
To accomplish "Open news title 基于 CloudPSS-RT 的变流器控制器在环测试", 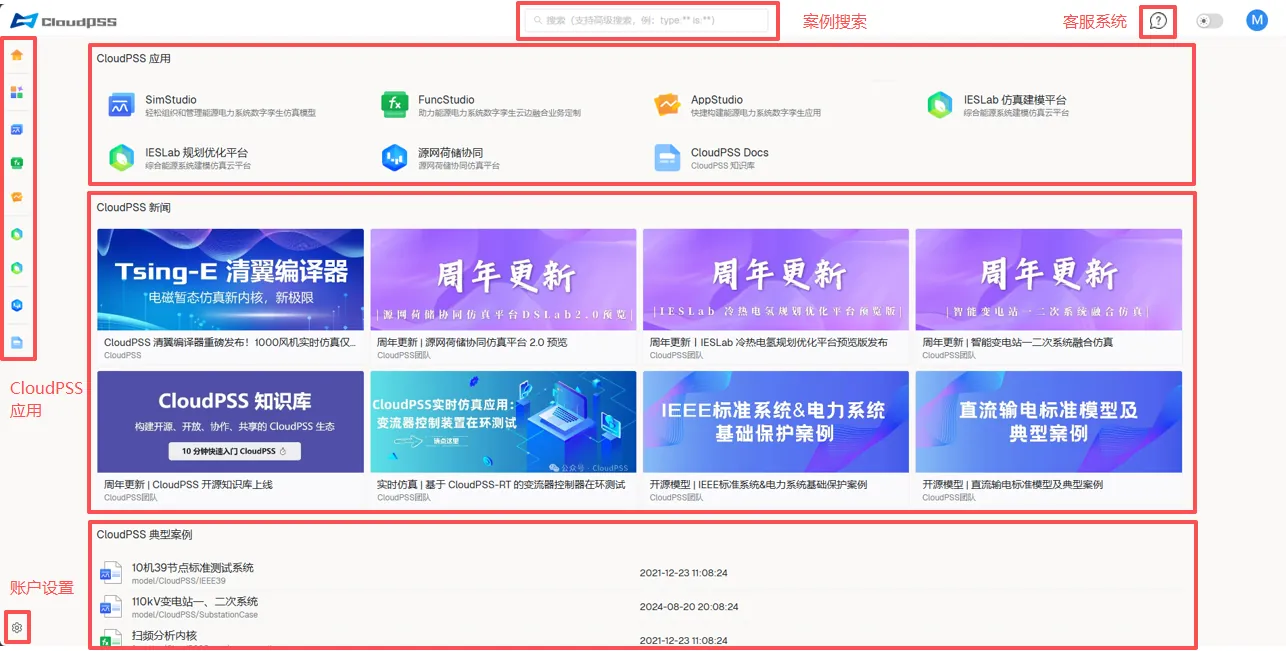I will [x=501, y=485].
